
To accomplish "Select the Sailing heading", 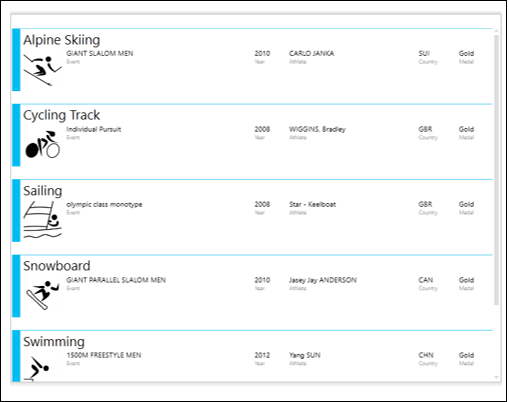I will pyautogui.click(x=43, y=191).
